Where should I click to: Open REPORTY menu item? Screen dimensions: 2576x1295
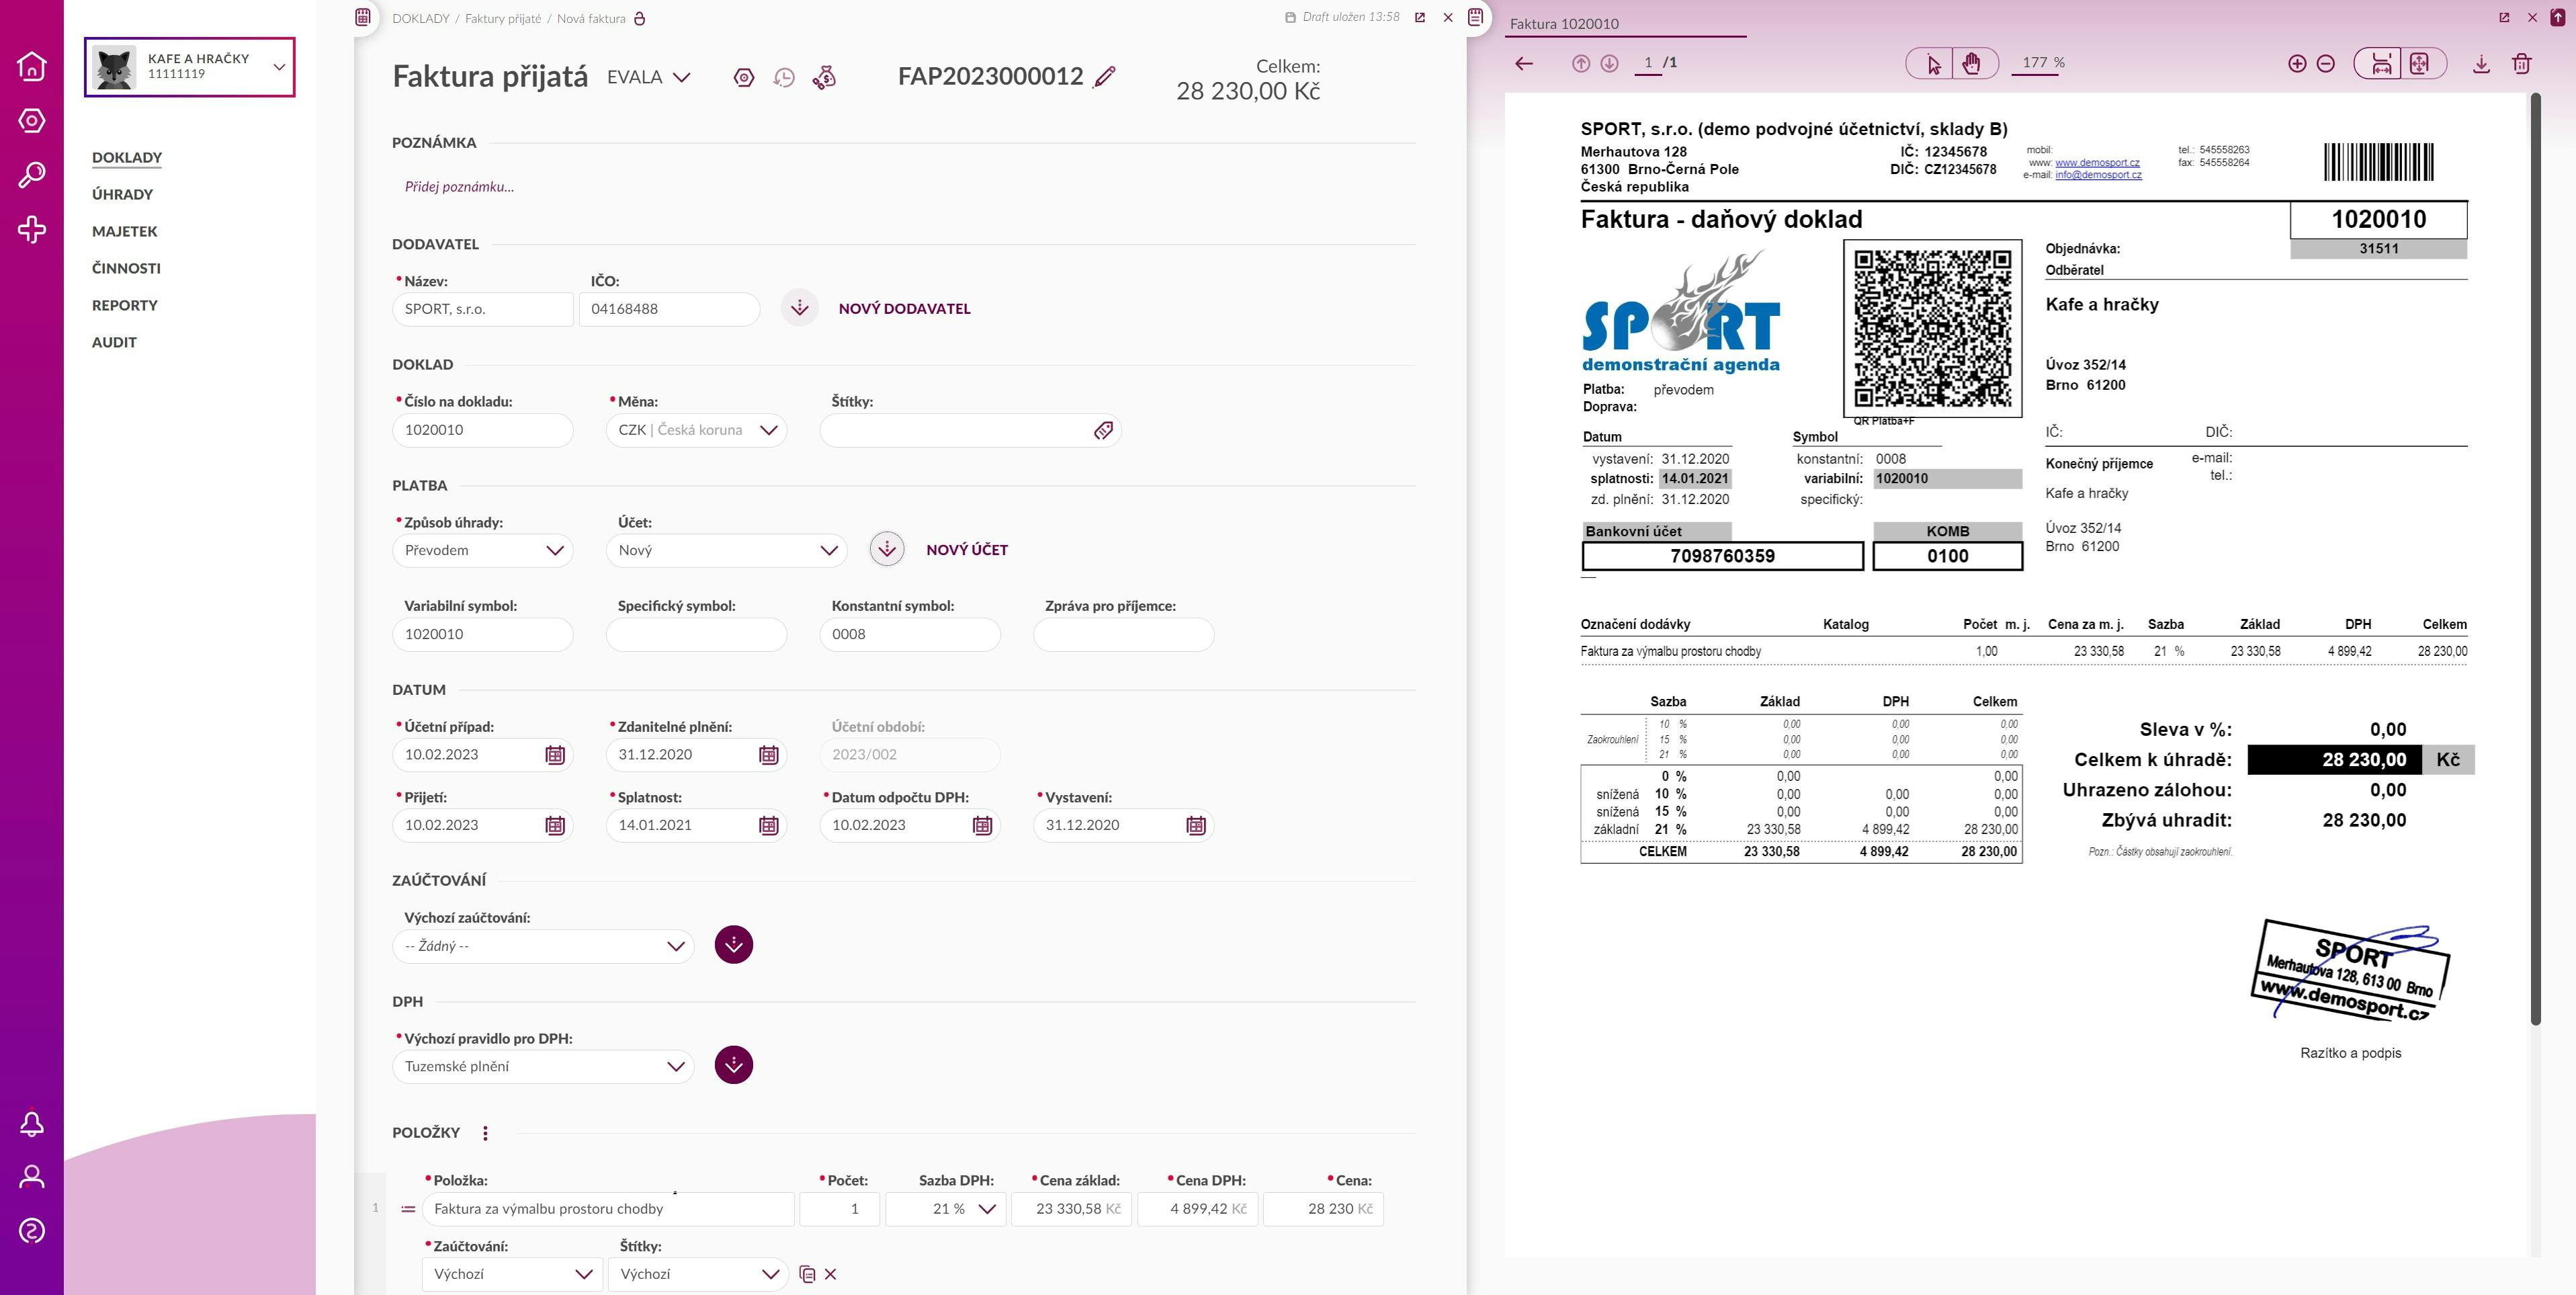click(x=125, y=305)
